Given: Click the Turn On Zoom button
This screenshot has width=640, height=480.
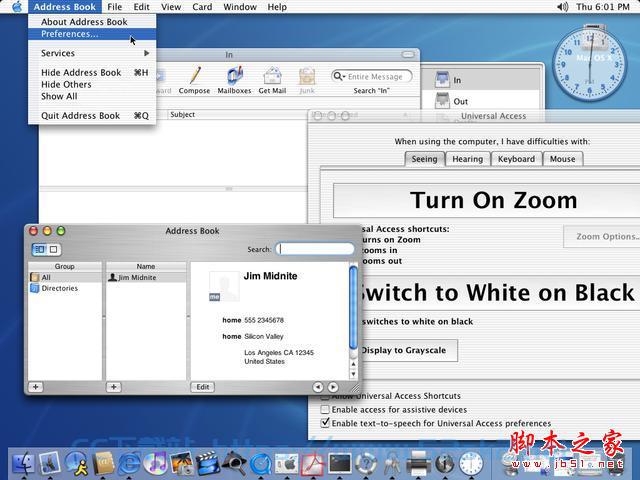Looking at the screenshot, I should pyautogui.click(x=487, y=200).
